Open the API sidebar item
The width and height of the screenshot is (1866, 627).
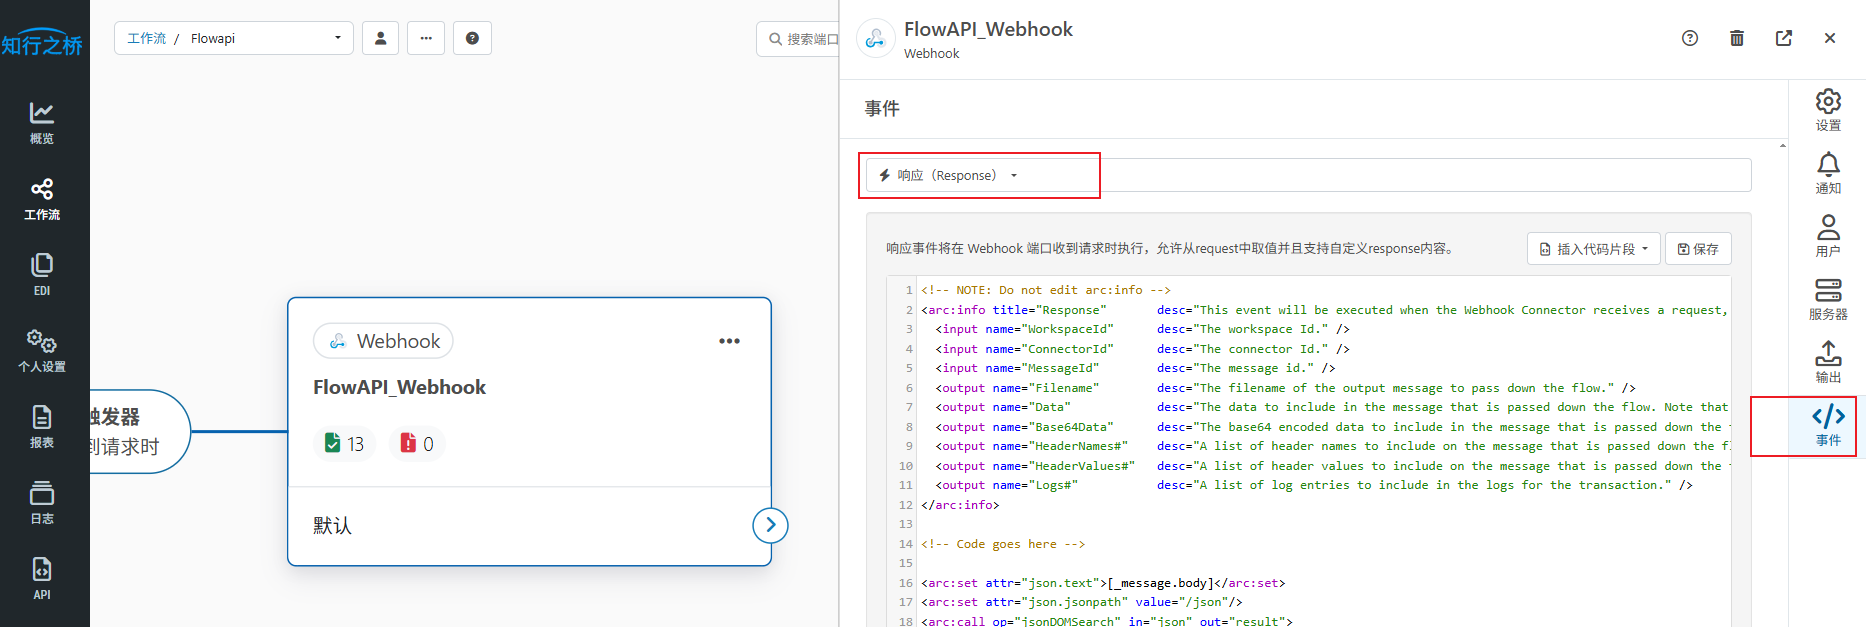point(42,579)
